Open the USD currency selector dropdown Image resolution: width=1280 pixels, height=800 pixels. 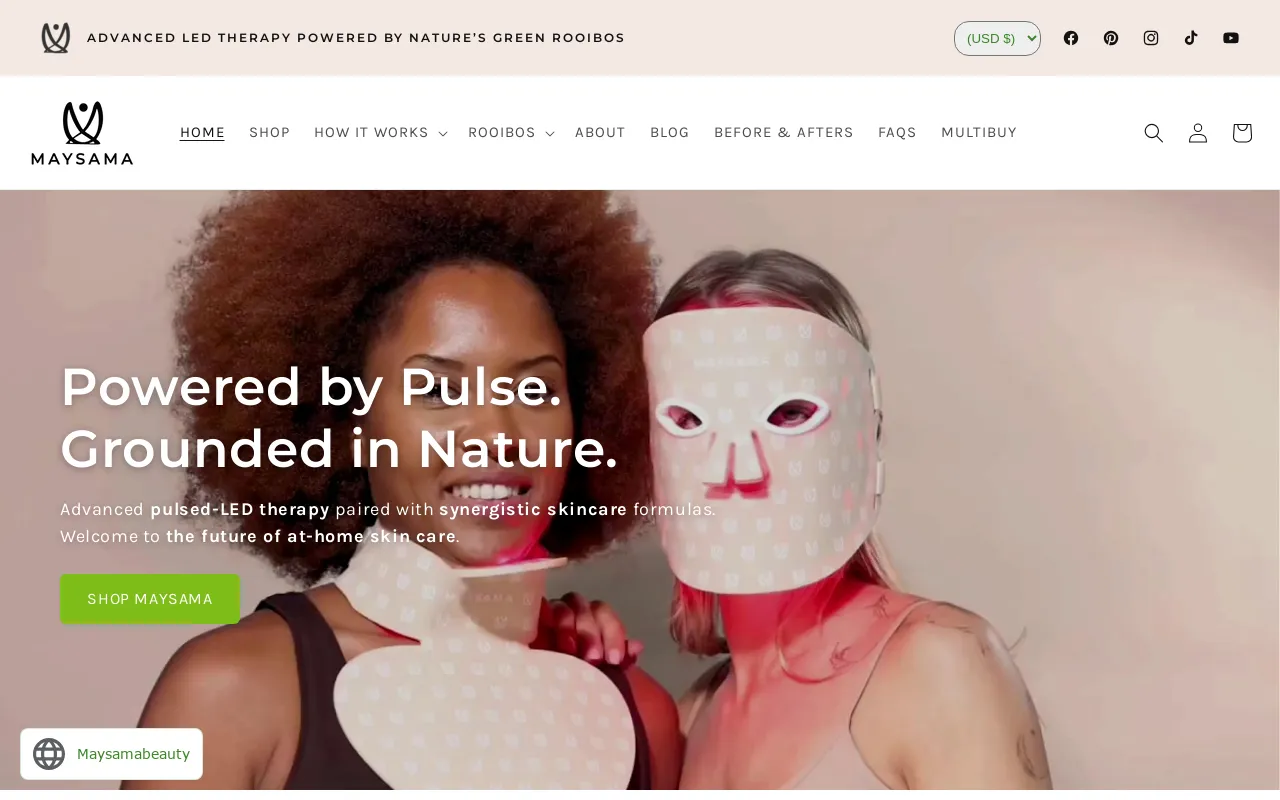(x=997, y=38)
